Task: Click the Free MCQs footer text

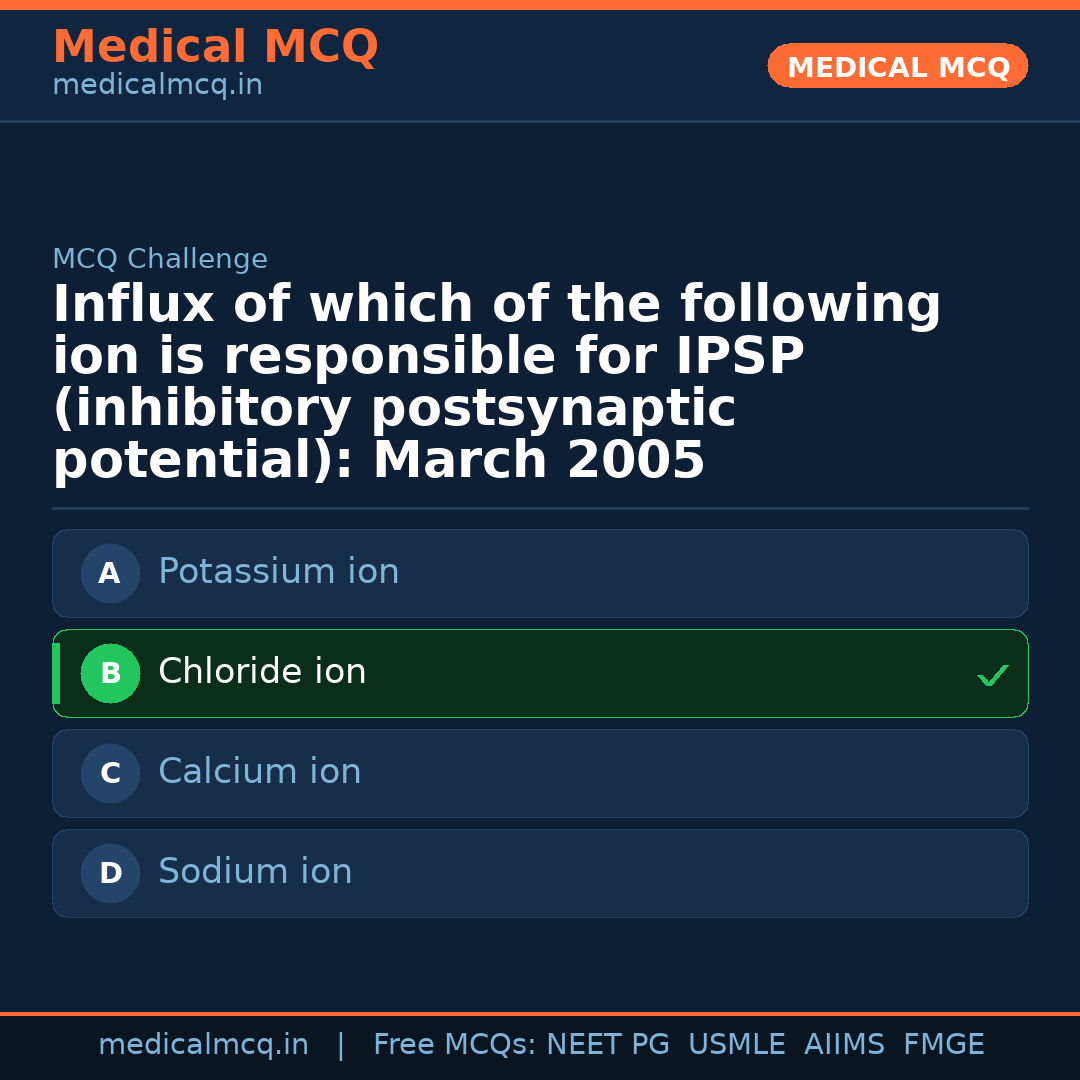Action: (455, 1045)
